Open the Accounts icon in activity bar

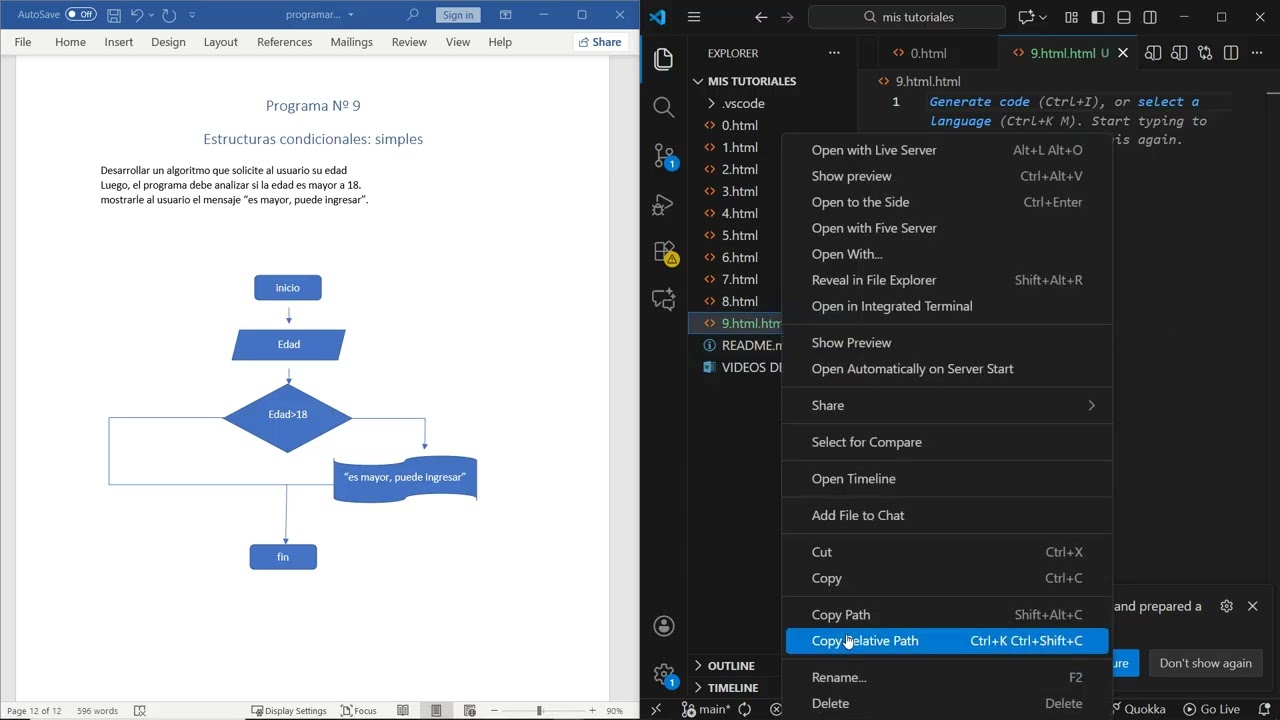664,626
